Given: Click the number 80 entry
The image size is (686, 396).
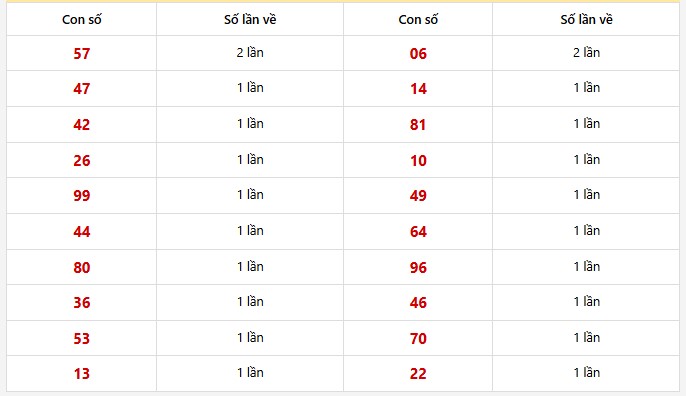Looking at the screenshot, I should click(82, 267).
